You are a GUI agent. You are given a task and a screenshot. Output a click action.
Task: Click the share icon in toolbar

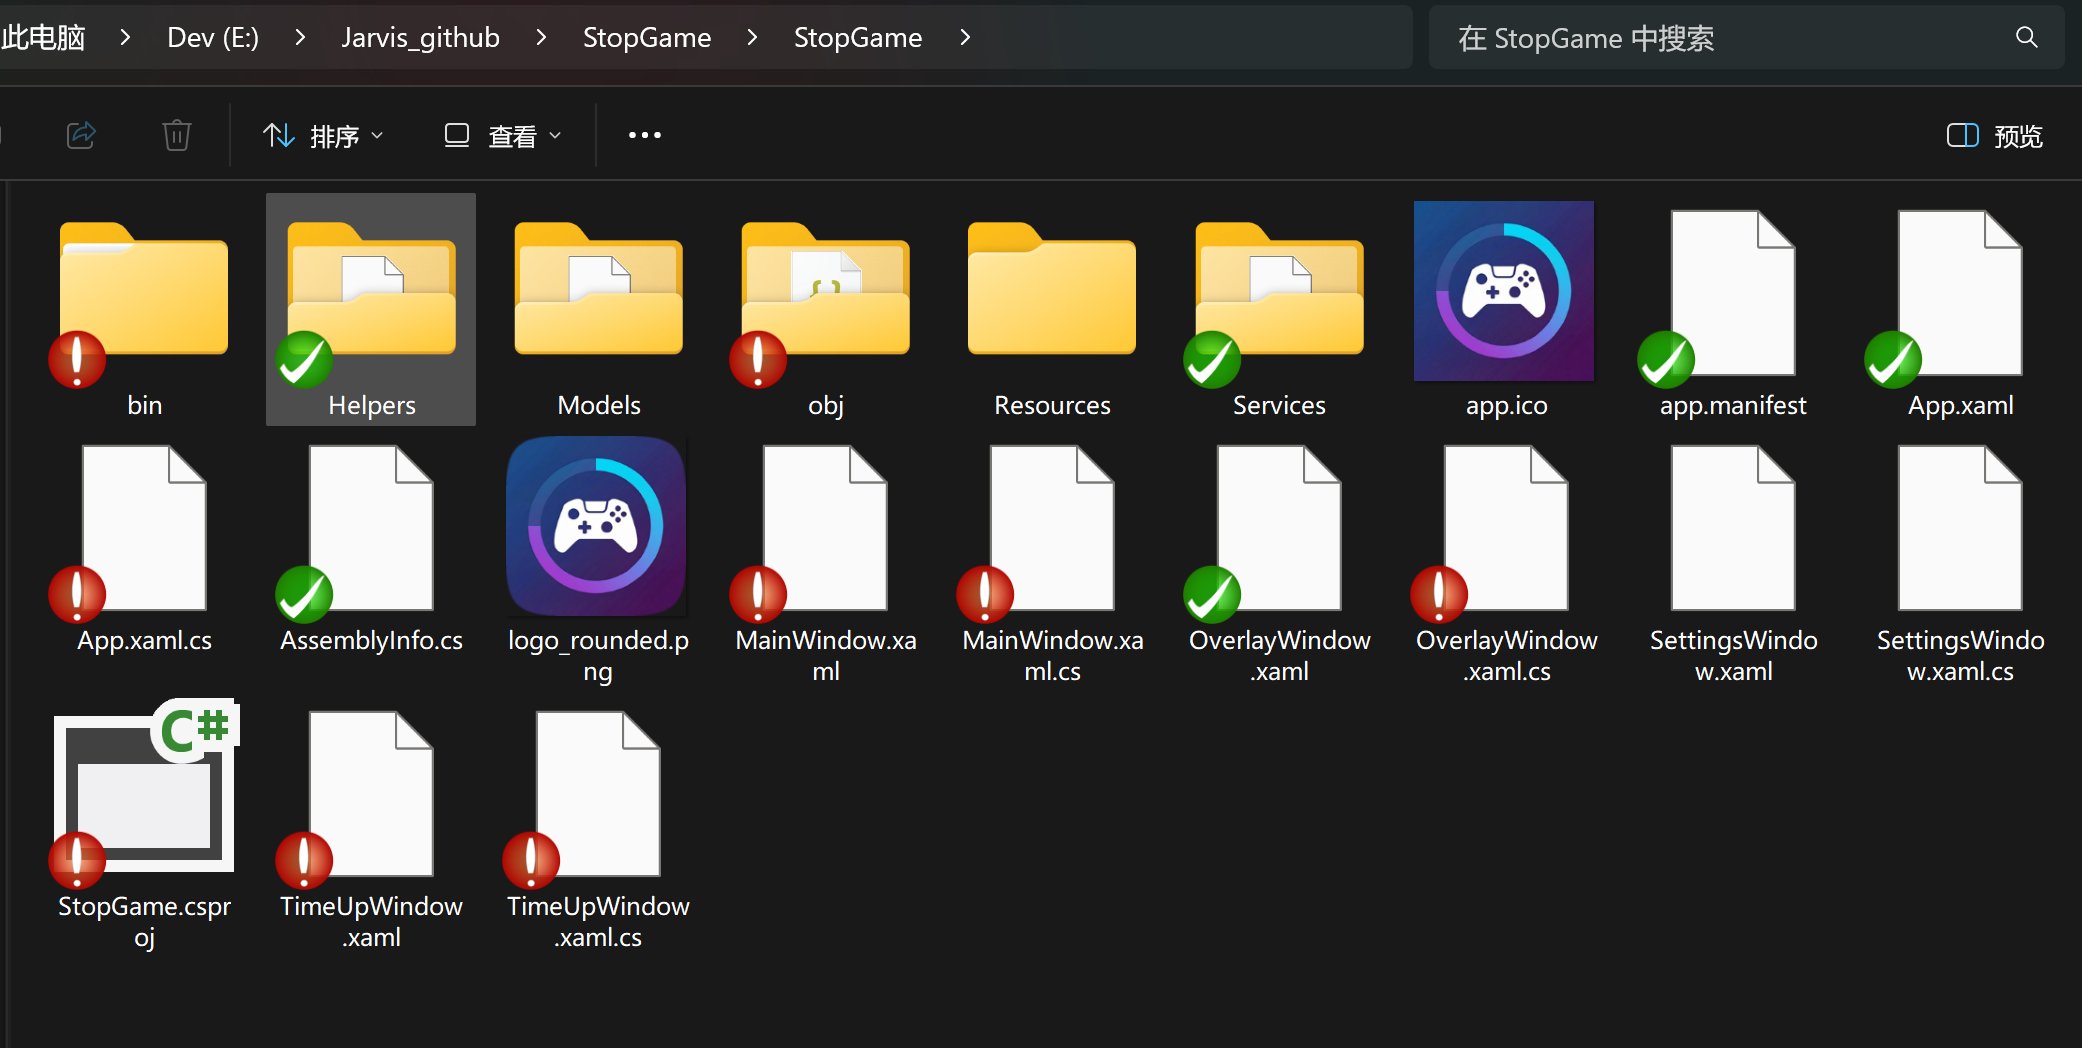click(x=81, y=135)
